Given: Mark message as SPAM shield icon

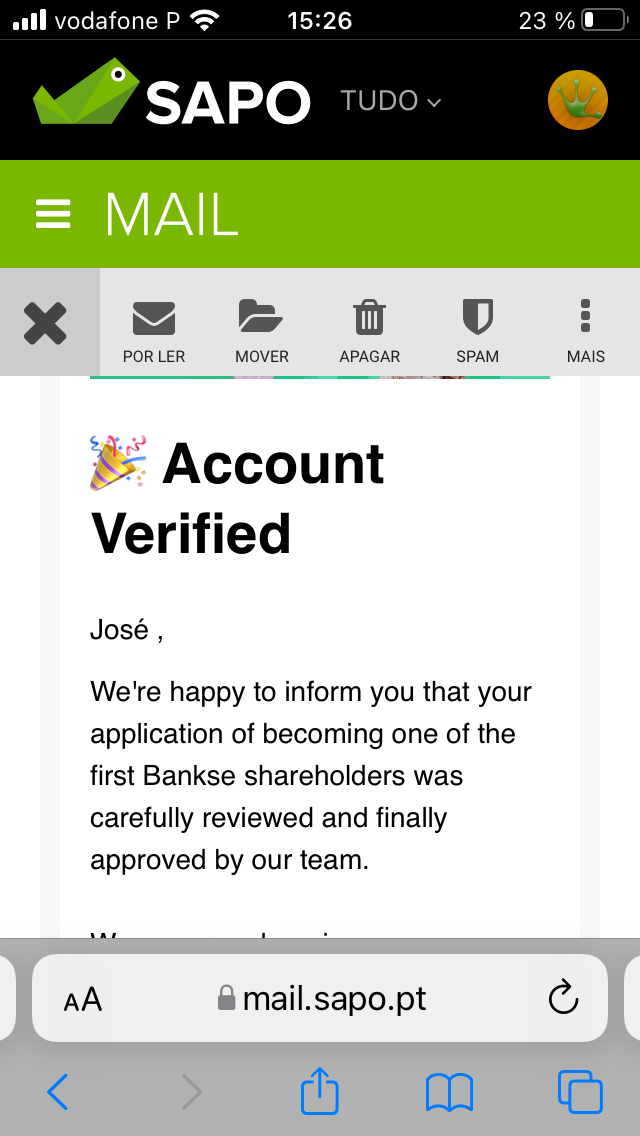Looking at the screenshot, I should [x=477, y=331].
